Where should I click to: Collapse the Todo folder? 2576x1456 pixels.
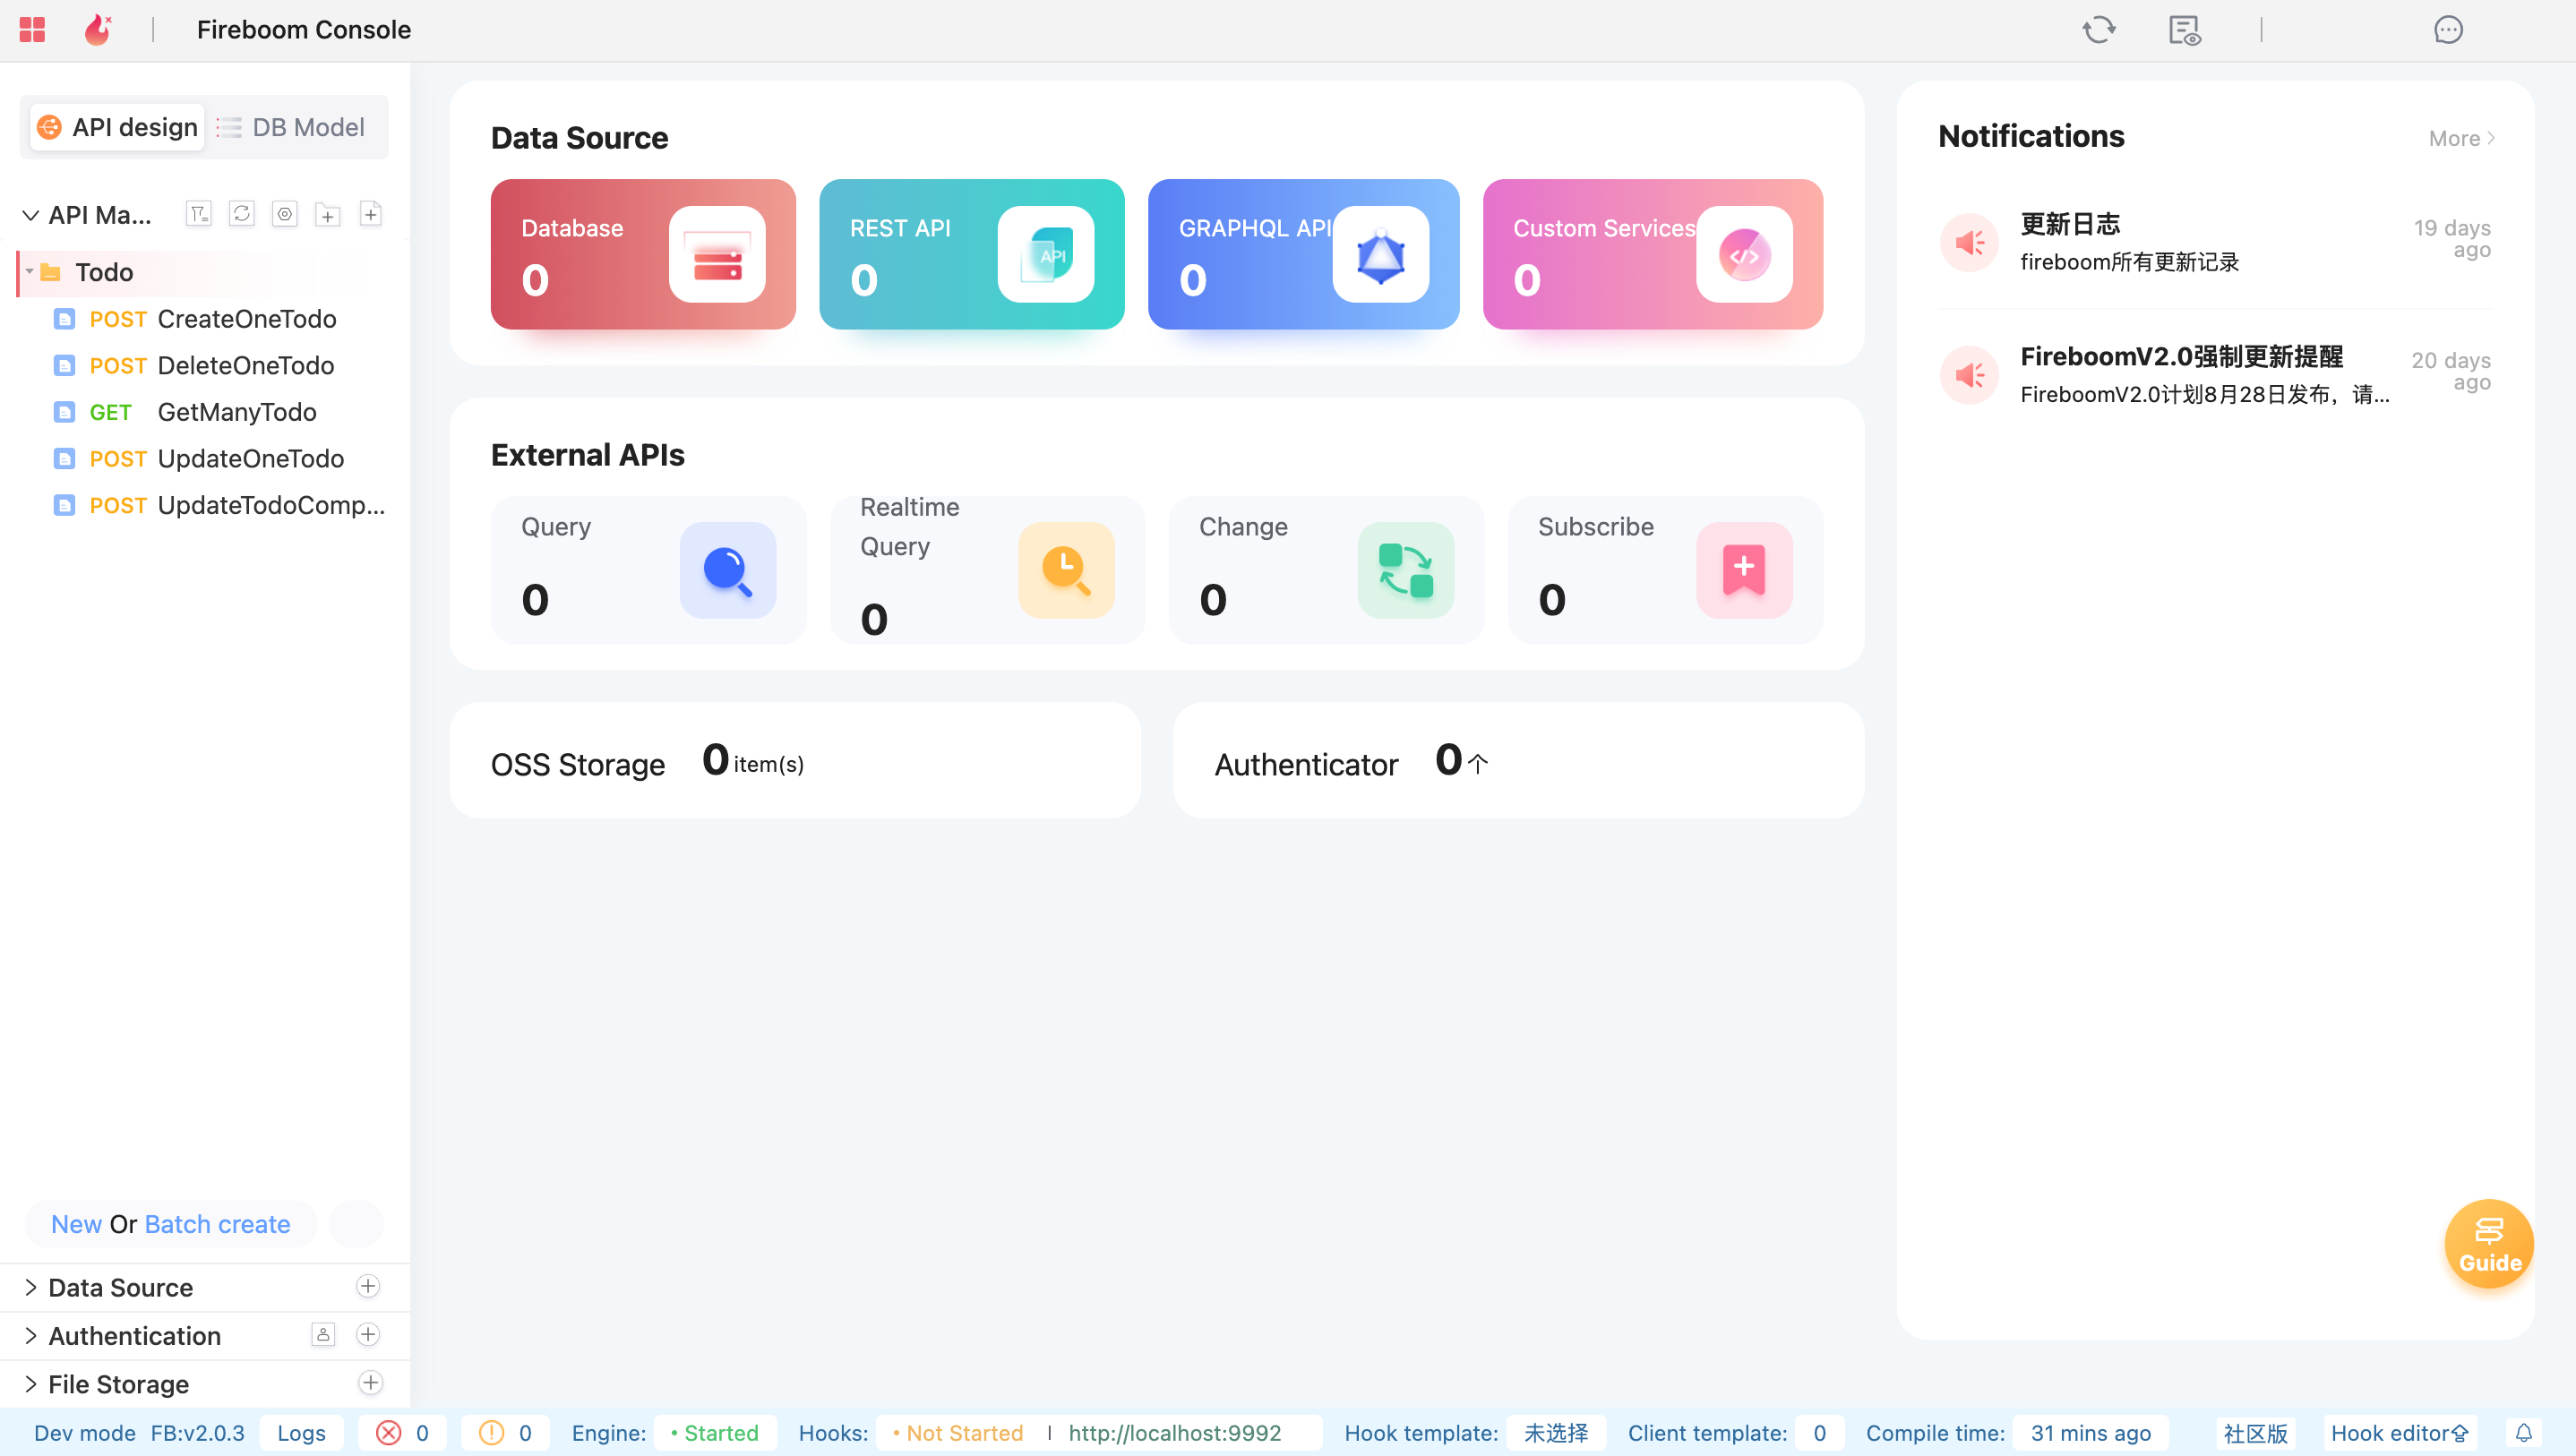tap(30, 272)
